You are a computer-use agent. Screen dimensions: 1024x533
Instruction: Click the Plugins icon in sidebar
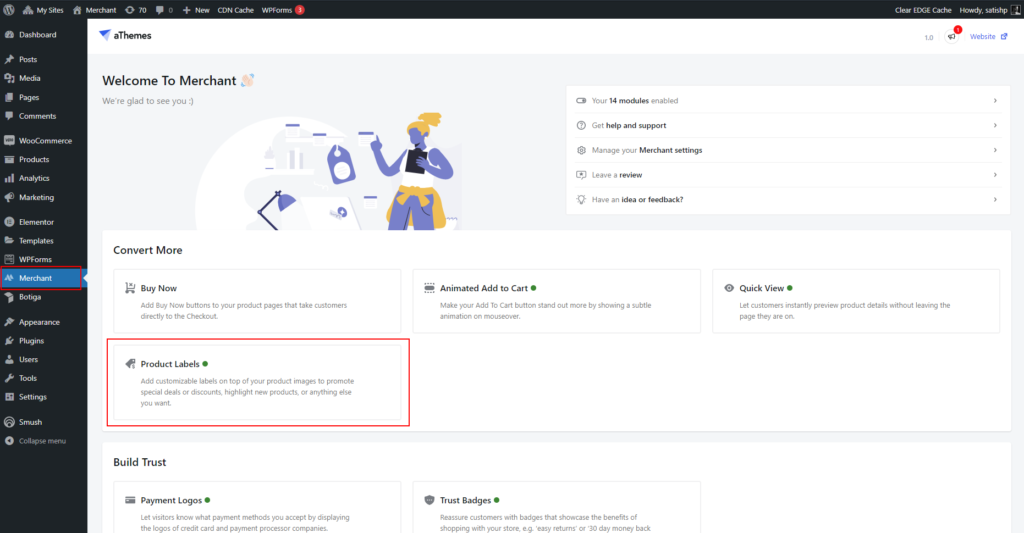(x=9, y=341)
